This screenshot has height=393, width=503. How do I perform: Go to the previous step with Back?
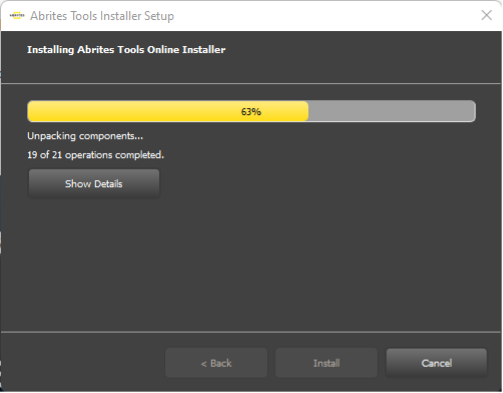[x=216, y=363]
